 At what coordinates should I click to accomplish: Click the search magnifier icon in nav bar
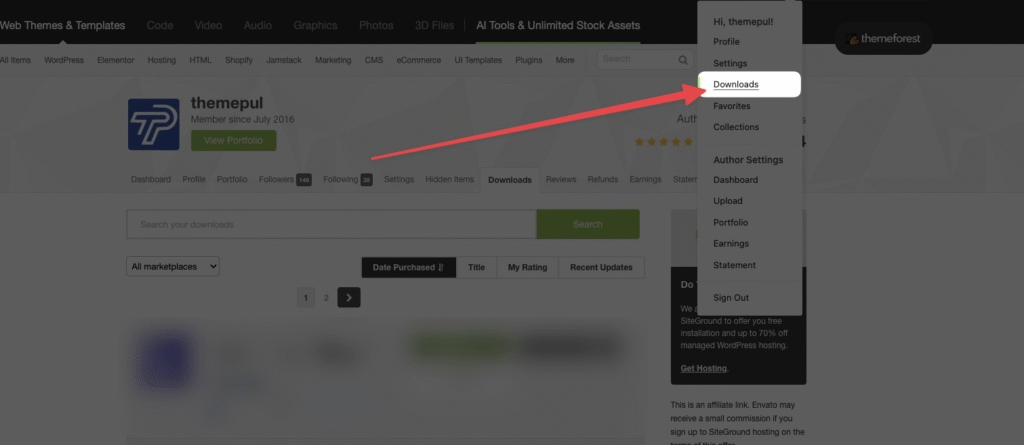[x=682, y=60]
